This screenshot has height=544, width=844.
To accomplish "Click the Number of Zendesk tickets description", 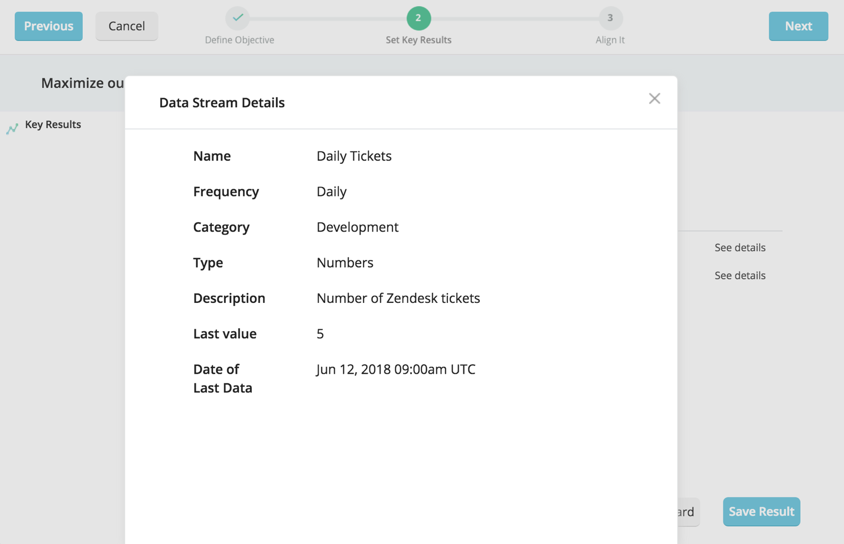I will tap(398, 298).
